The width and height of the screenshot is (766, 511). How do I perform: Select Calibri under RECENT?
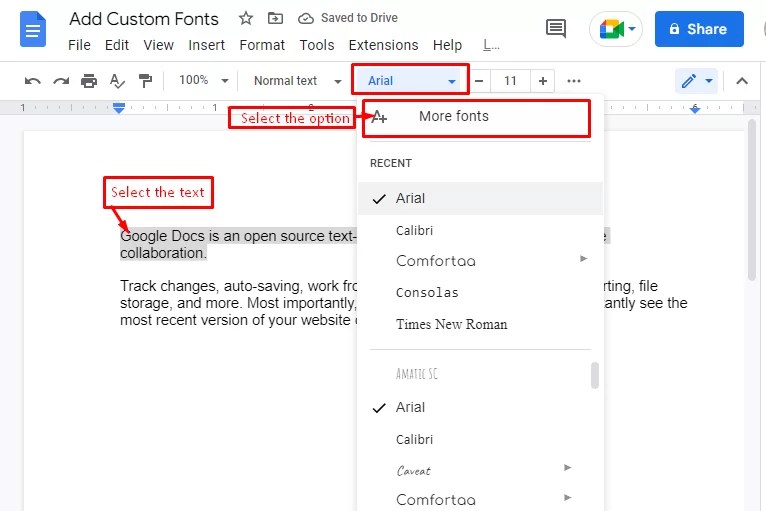tap(480, 230)
